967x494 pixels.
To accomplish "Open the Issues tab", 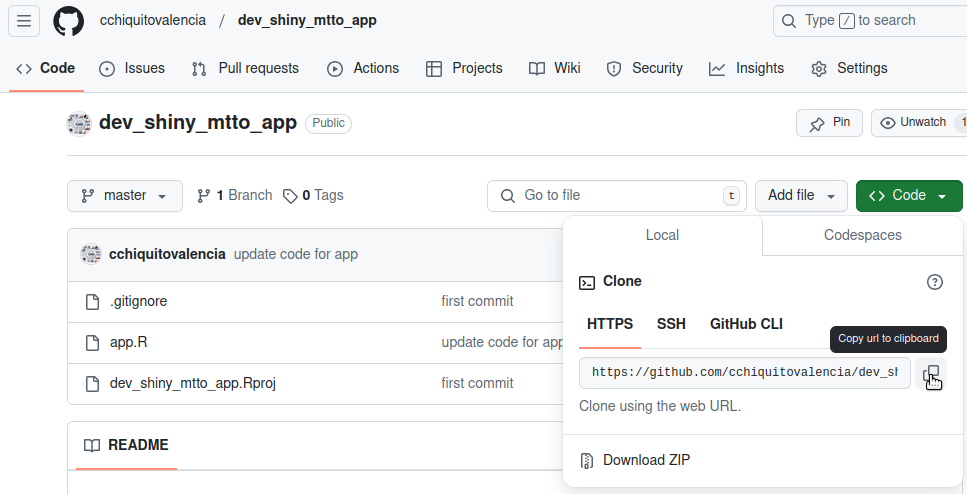I will [132, 68].
